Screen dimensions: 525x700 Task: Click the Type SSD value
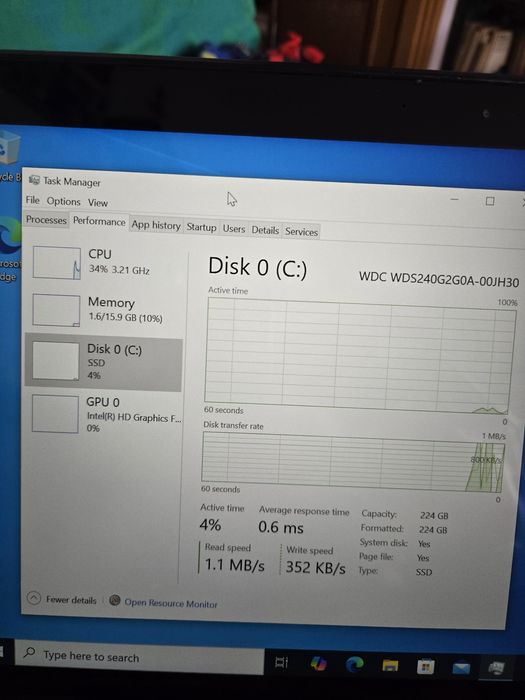pyautogui.click(x=424, y=572)
